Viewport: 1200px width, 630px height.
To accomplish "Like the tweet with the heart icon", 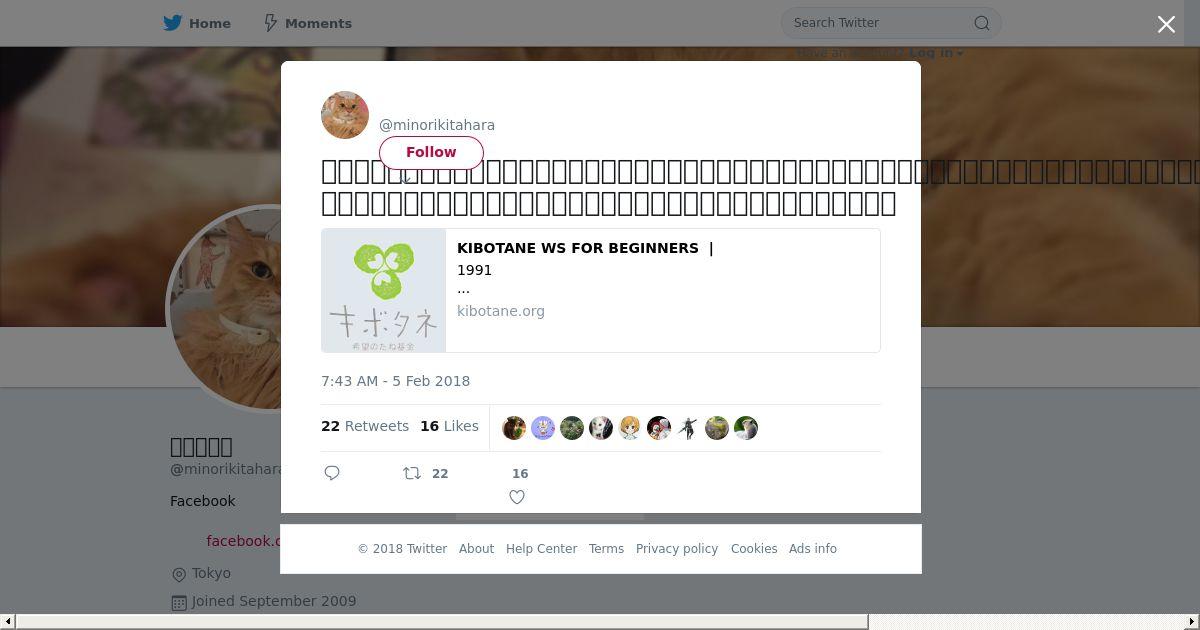I will coord(517,497).
